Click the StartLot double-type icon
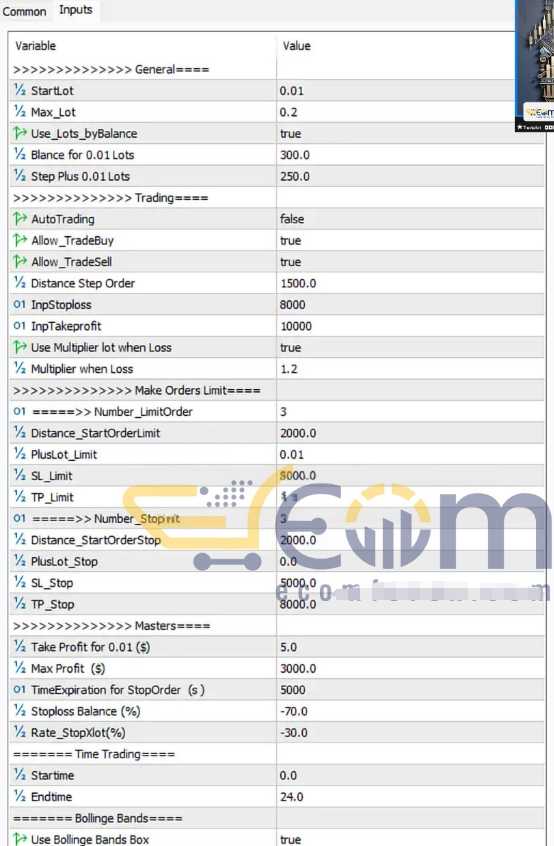The height and width of the screenshot is (846, 554). pos(20,91)
